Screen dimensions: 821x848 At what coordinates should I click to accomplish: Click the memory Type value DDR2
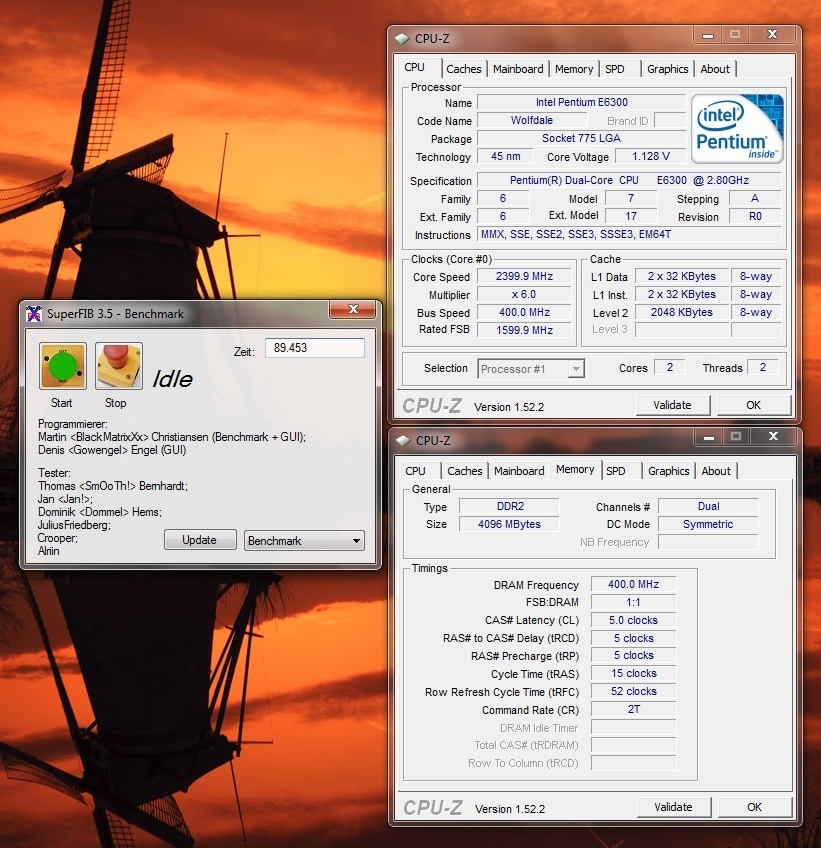(509, 506)
